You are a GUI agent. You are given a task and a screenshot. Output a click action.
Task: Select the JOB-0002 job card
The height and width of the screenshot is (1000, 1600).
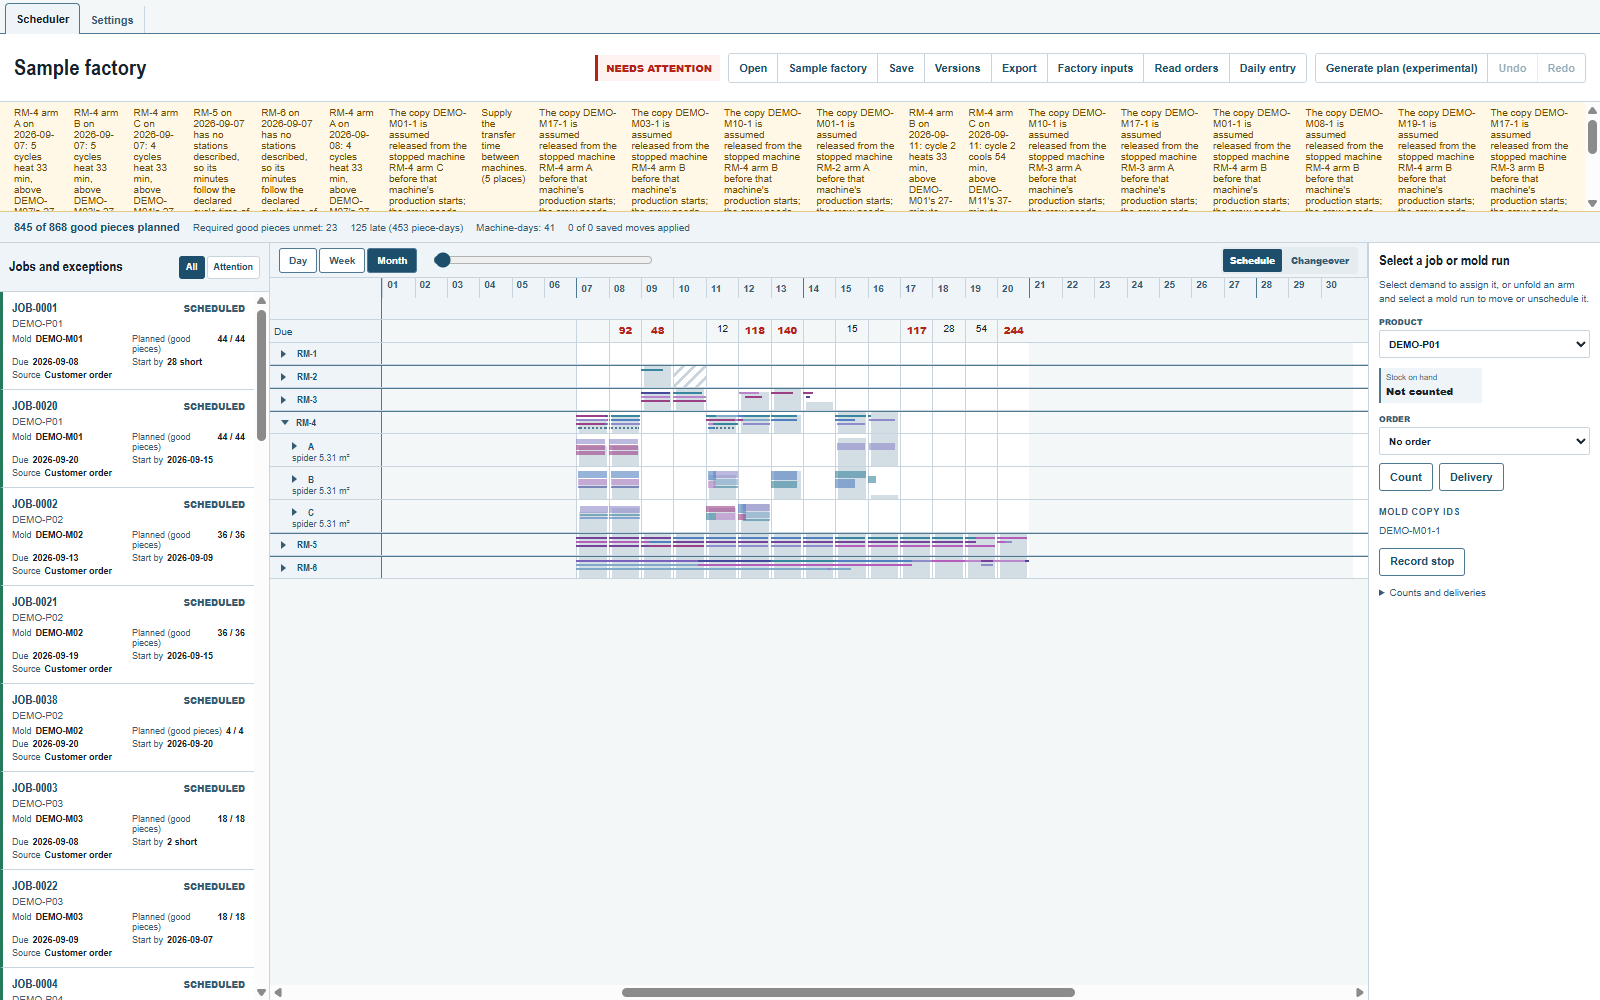128,537
